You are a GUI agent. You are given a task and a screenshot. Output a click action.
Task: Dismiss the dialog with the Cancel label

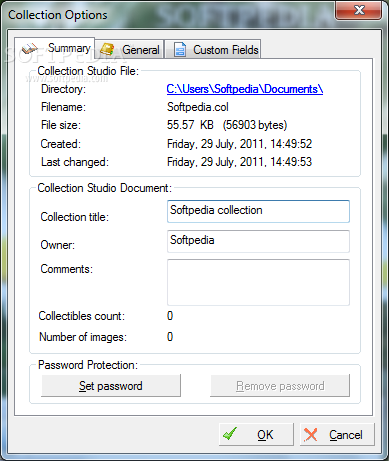pos(346,435)
